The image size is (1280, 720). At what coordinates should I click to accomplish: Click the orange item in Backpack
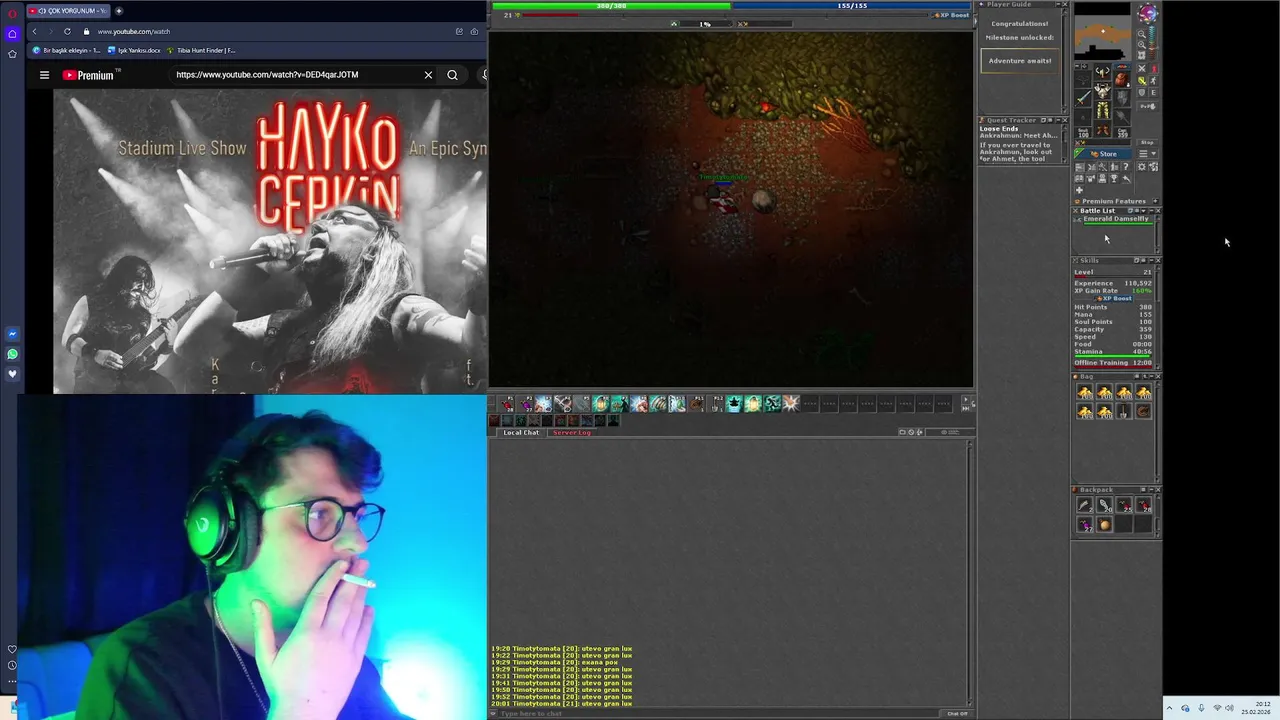tap(1104, 524)
